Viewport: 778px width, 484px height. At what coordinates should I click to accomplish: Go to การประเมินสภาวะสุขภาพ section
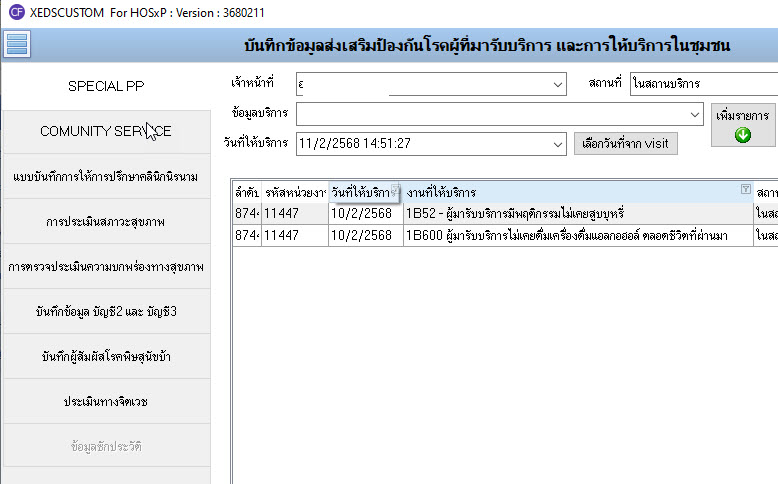[106, 222]
